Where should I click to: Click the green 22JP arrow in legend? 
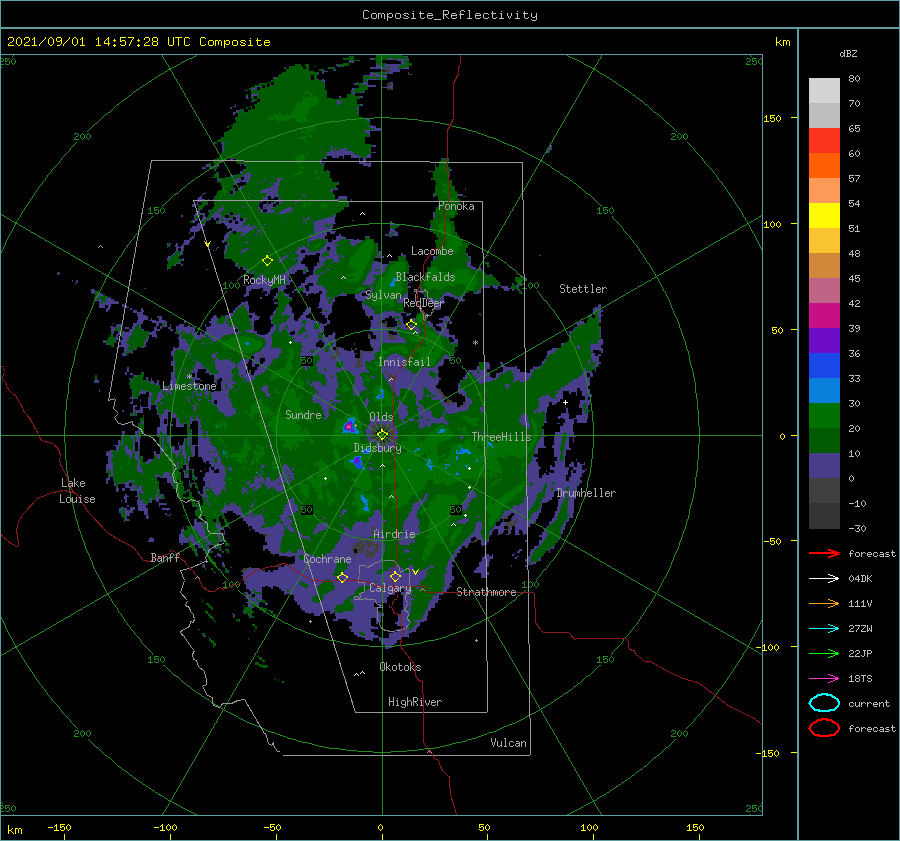[824, 653]
